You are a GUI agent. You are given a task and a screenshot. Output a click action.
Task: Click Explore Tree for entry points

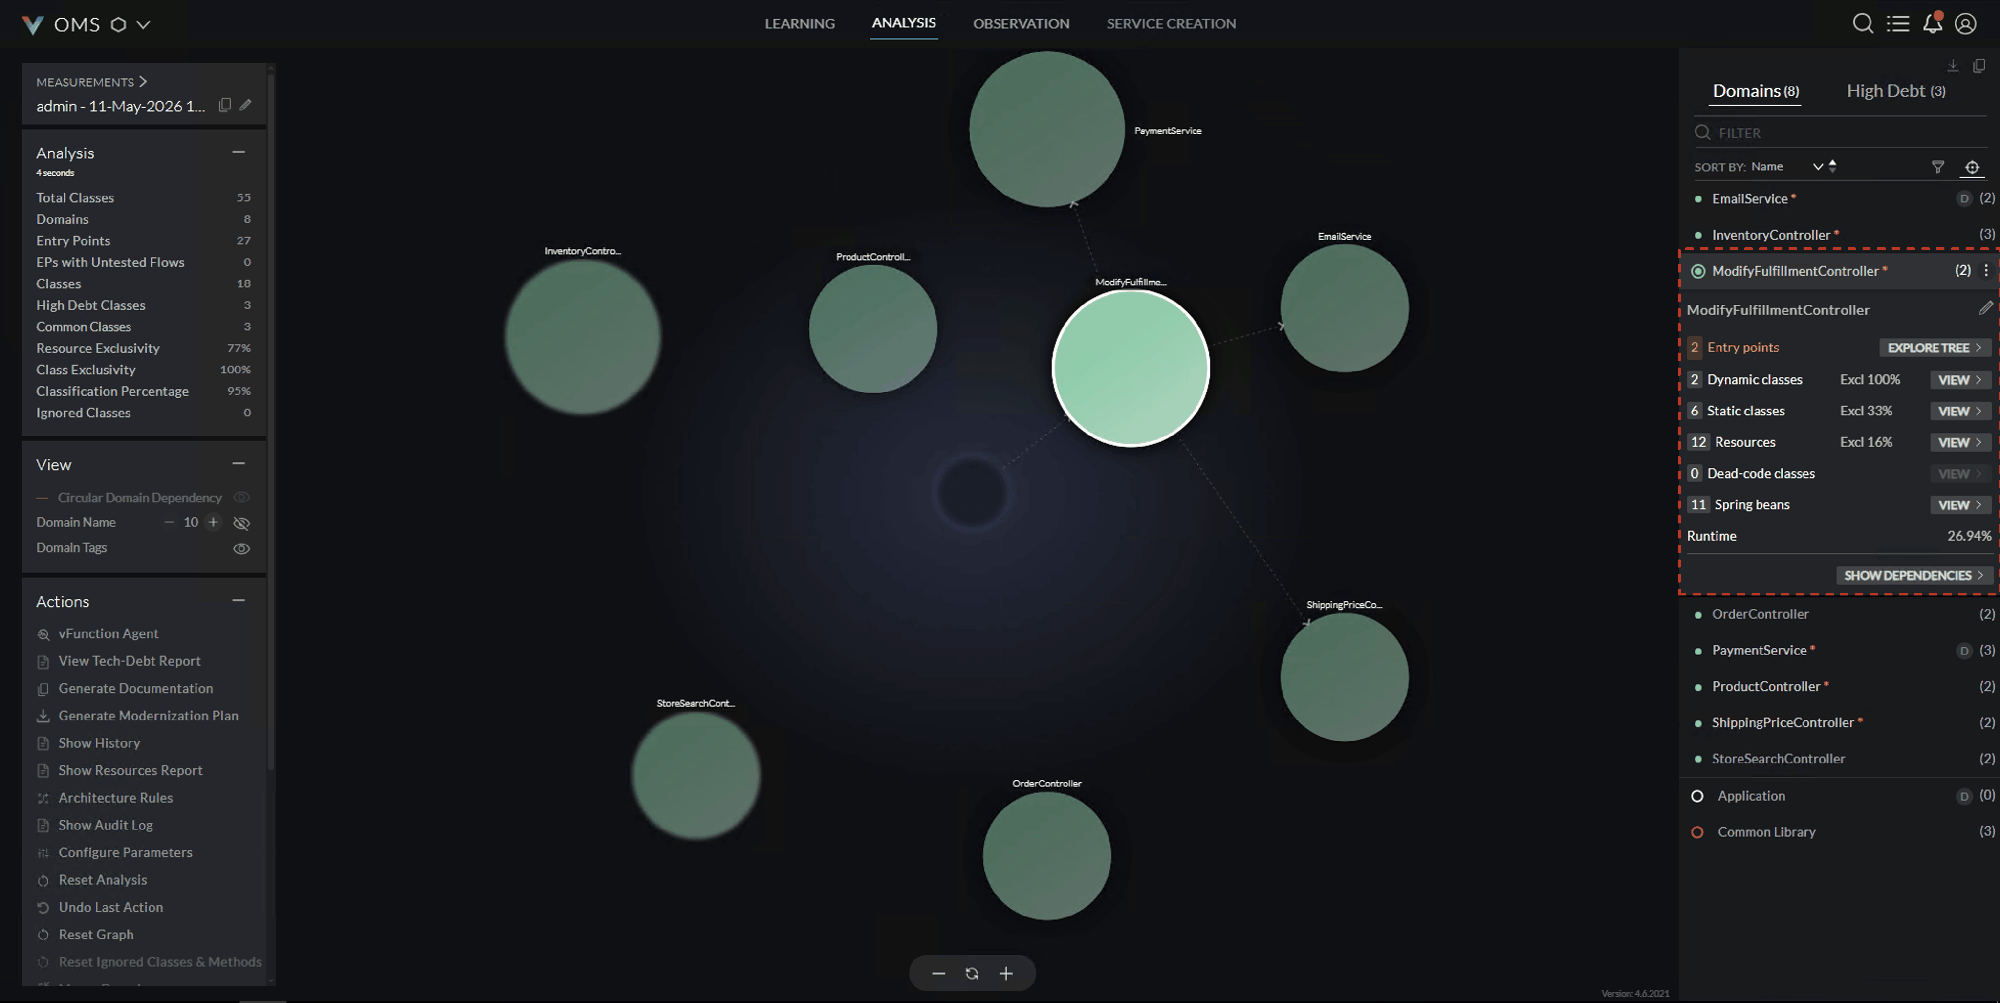tap(1935, 348)
